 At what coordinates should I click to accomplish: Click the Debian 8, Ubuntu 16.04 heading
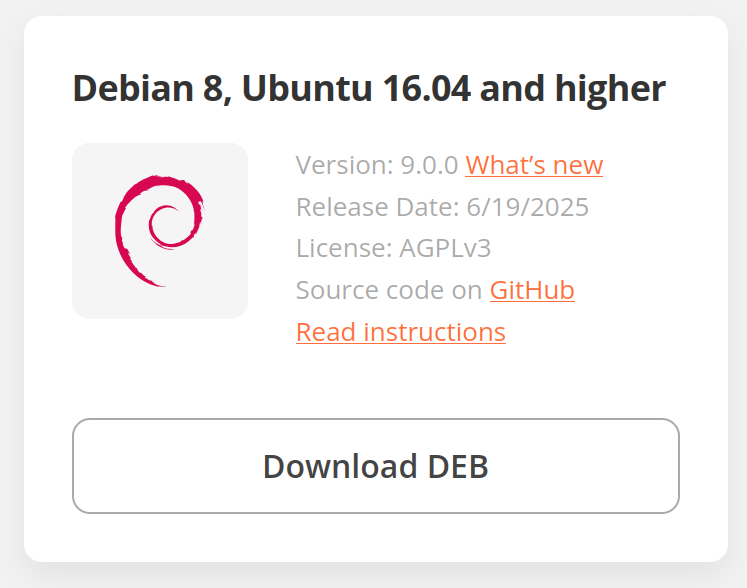tap(369, 89)
